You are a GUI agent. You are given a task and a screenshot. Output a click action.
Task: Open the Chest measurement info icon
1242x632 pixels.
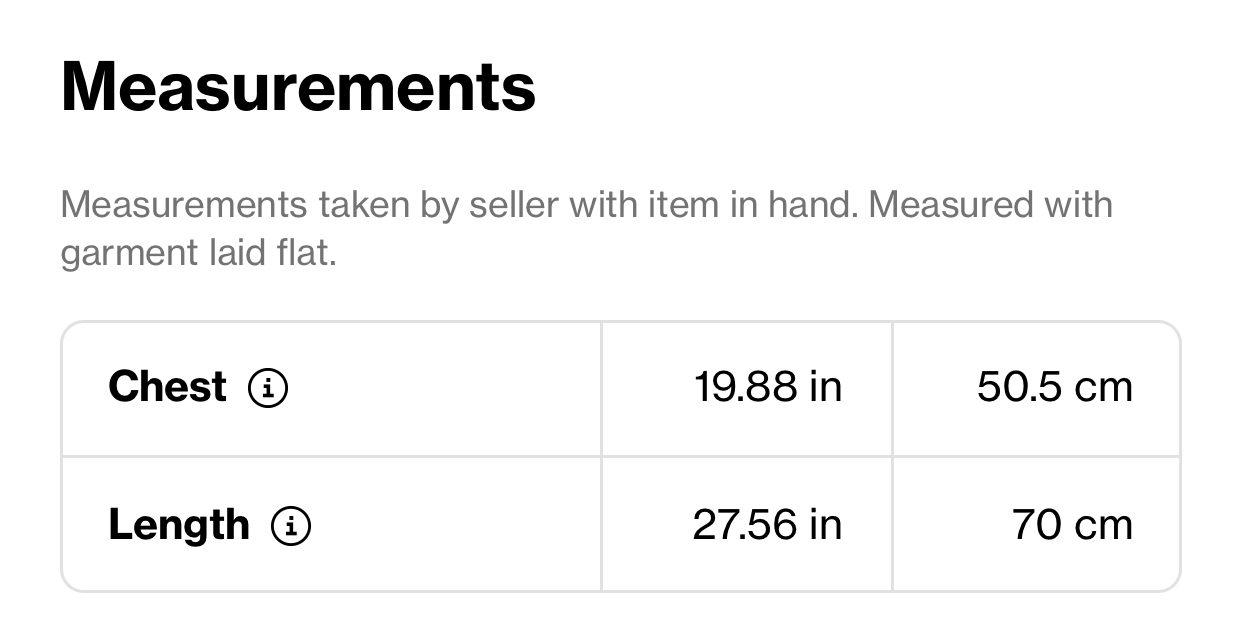268,388
